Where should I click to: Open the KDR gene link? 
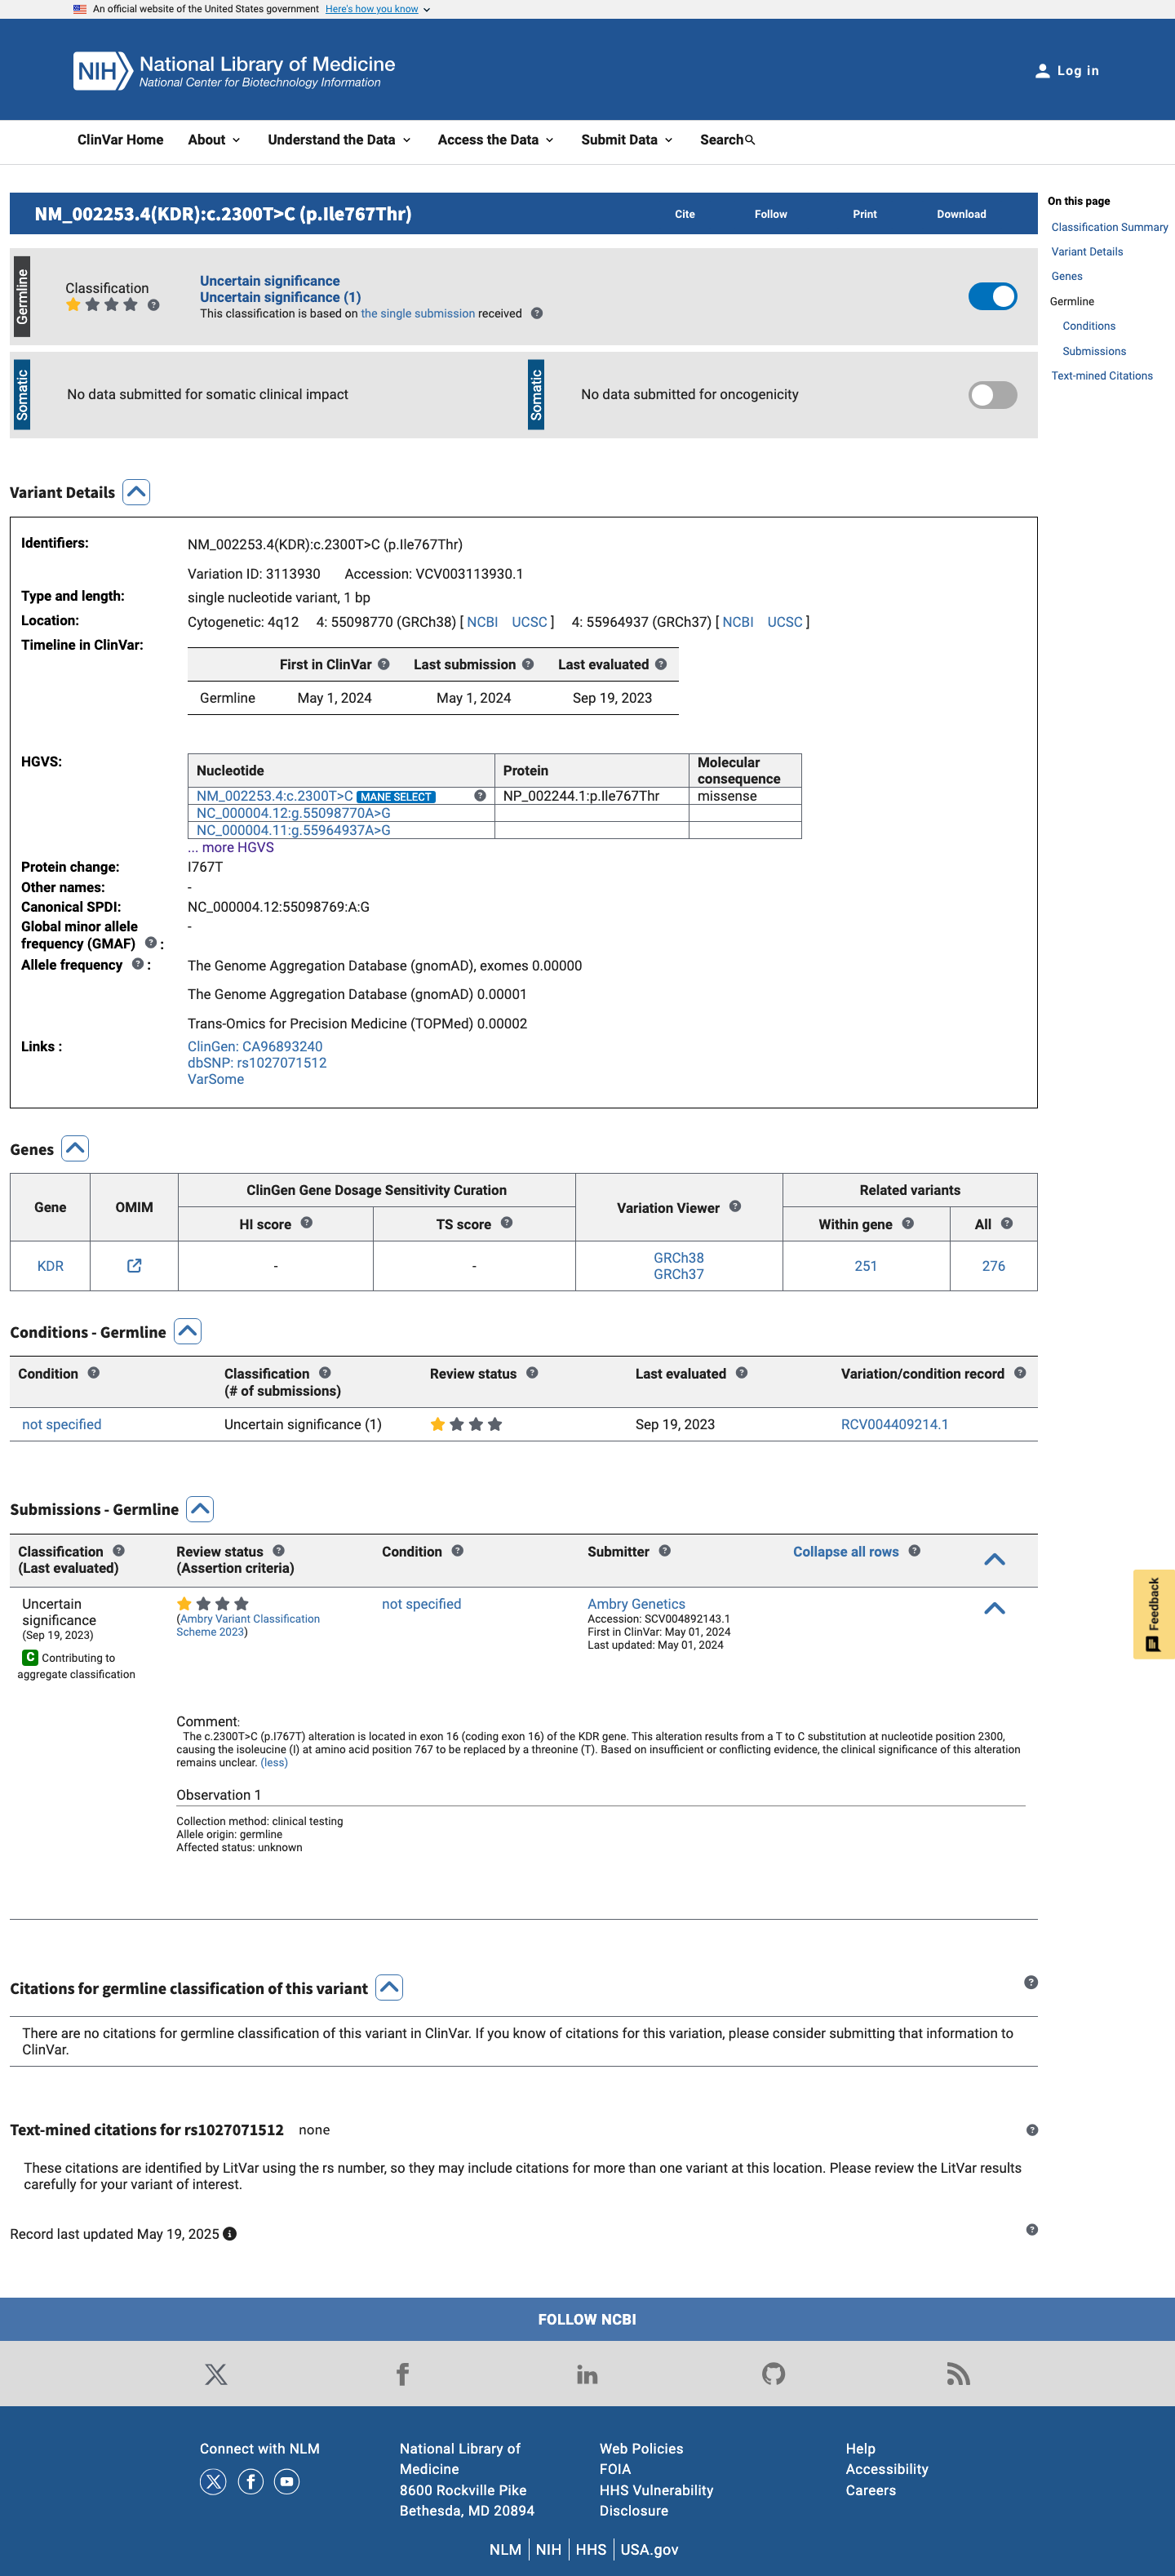coord(50,1265)
